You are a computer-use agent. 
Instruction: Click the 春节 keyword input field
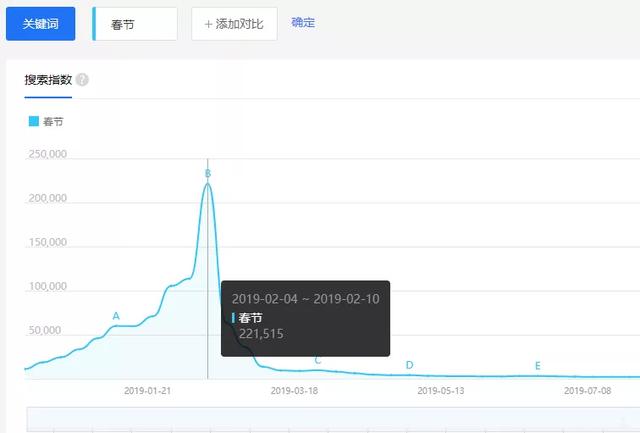coord(136,23)
